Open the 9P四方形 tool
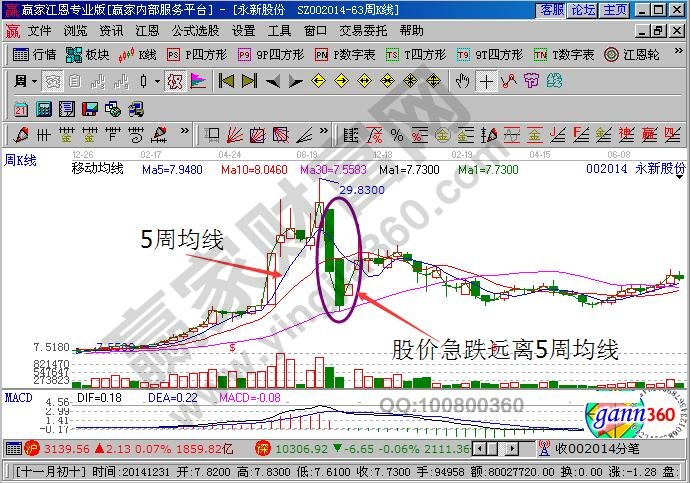Screen dimensions: 690x483 [x=271, y=55]
